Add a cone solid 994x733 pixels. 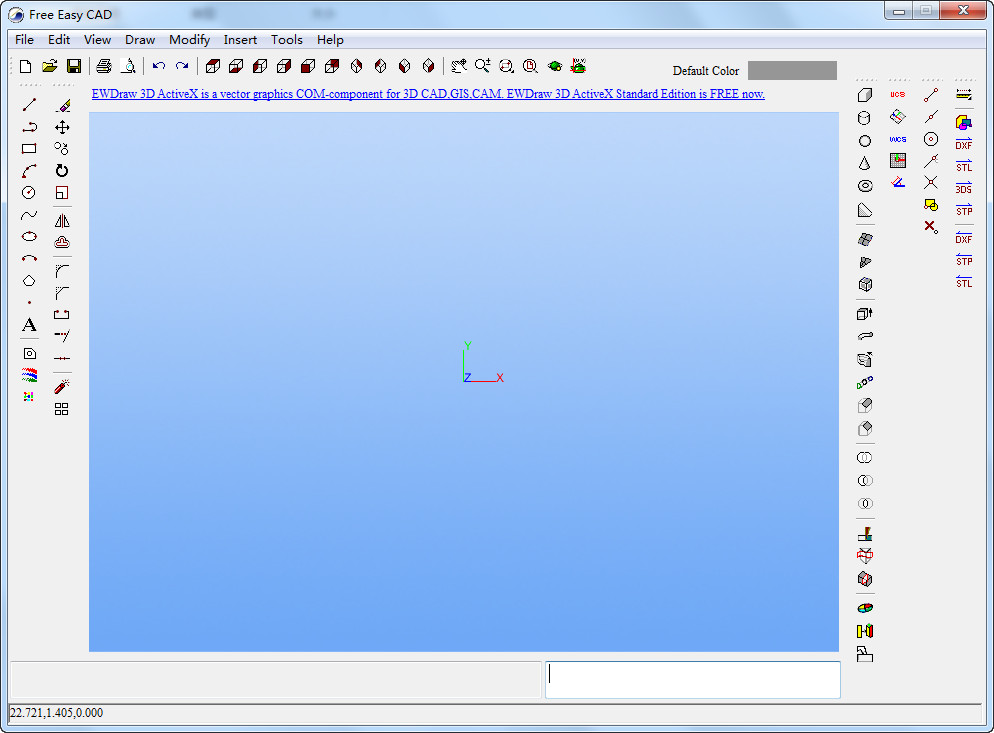click(x=865, y=163)
